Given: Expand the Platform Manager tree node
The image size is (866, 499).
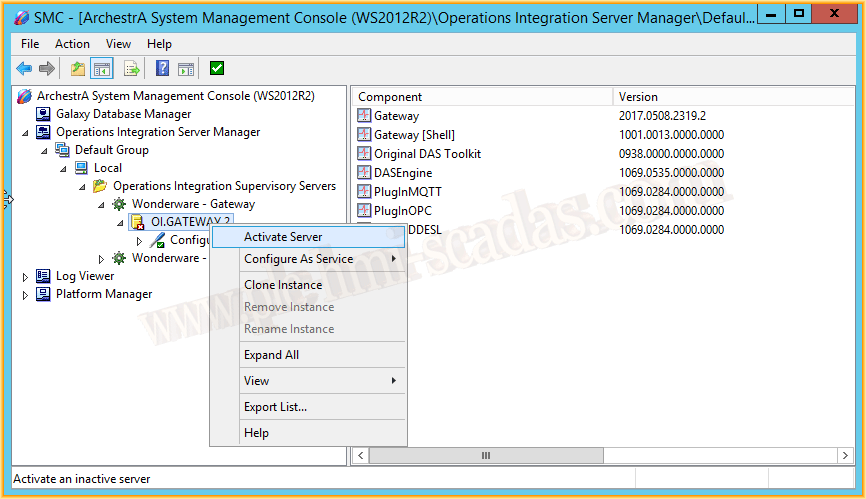Looking at the screenshot, I should 25,294.
